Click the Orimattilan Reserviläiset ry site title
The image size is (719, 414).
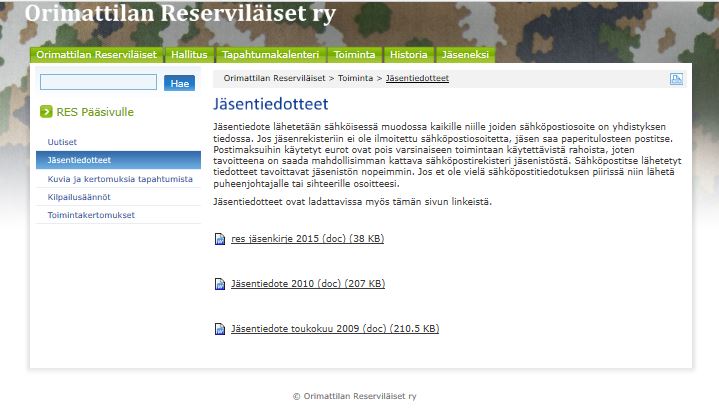180,14
